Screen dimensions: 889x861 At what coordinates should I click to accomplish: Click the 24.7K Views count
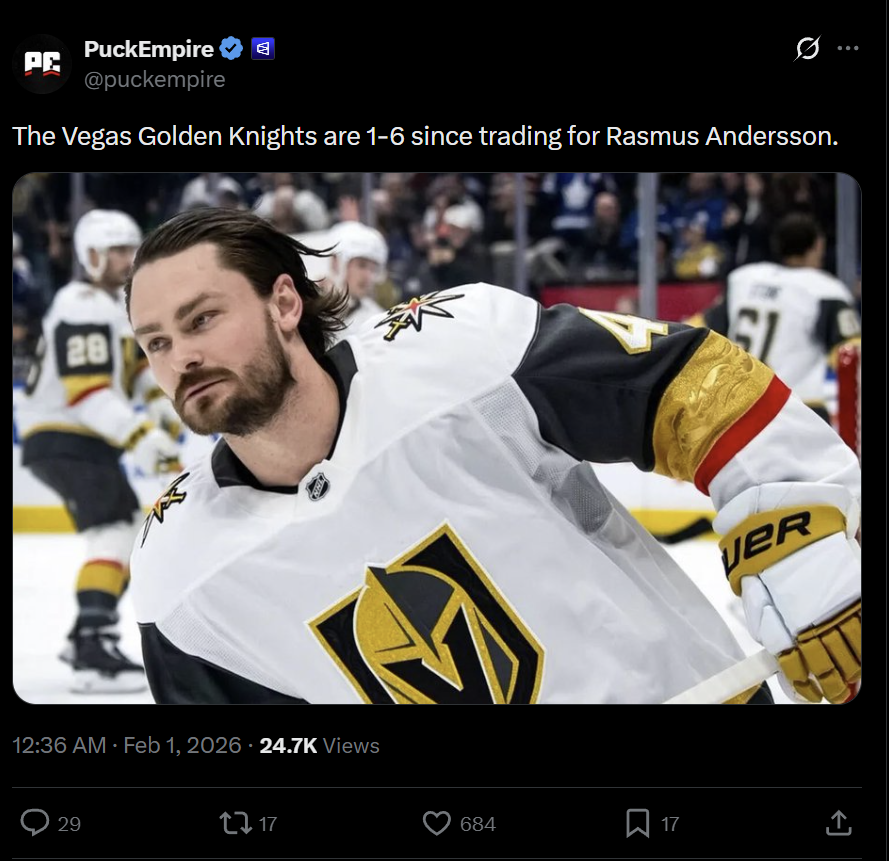[319, 745]
